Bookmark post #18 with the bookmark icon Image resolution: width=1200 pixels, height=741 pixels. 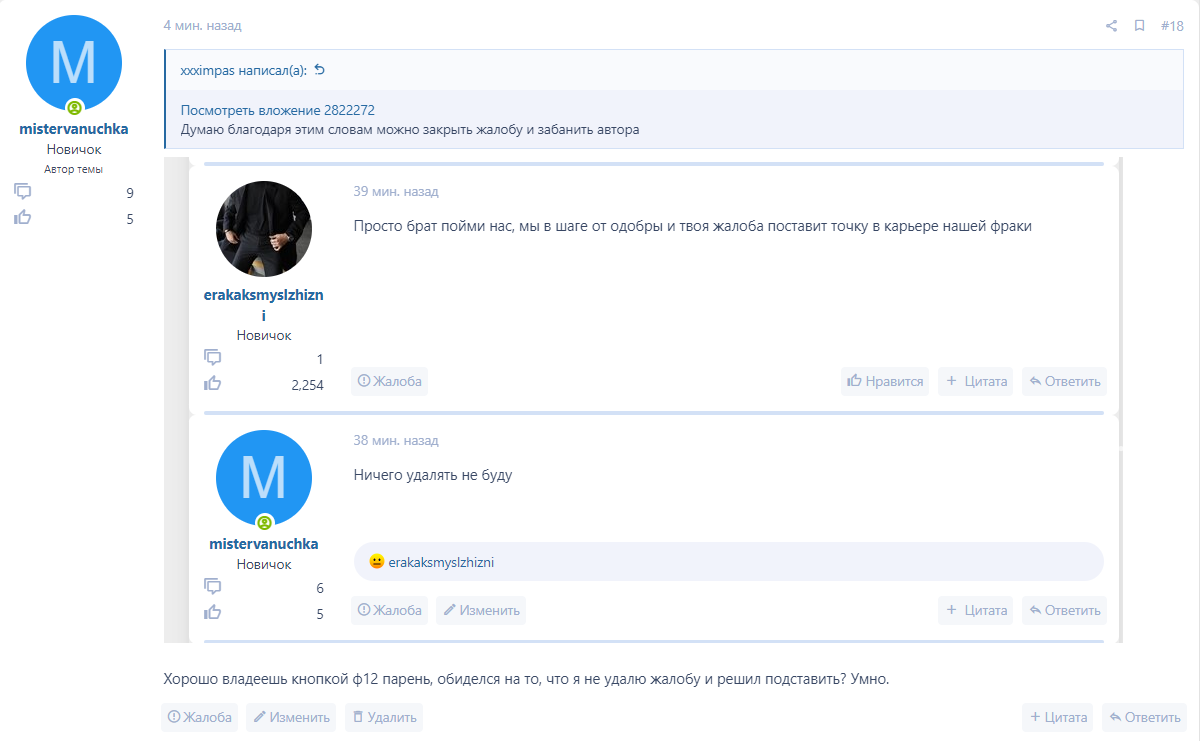click(1139, 26)
